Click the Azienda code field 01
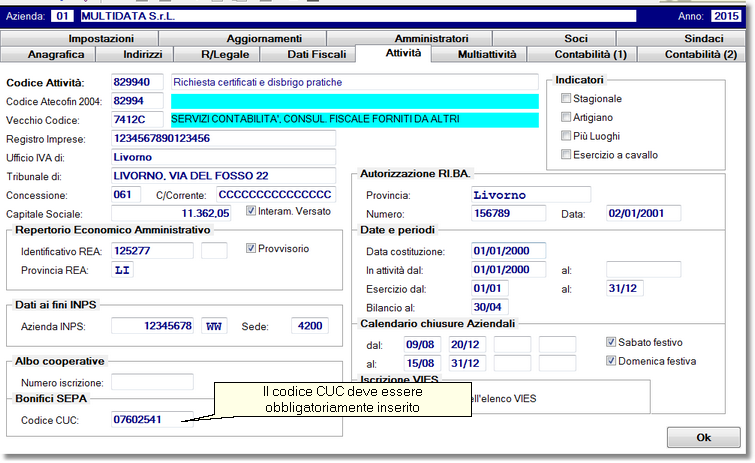Screen dimensions: 755x463 coord(63,16)
